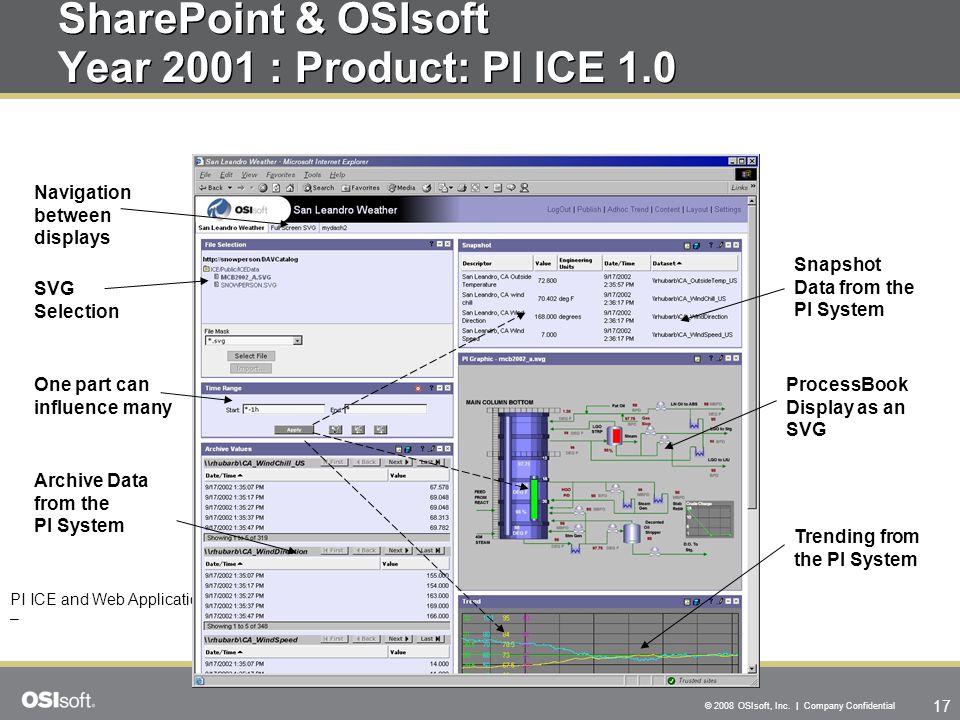Open the IE Media toolbar button

[402, 188]
